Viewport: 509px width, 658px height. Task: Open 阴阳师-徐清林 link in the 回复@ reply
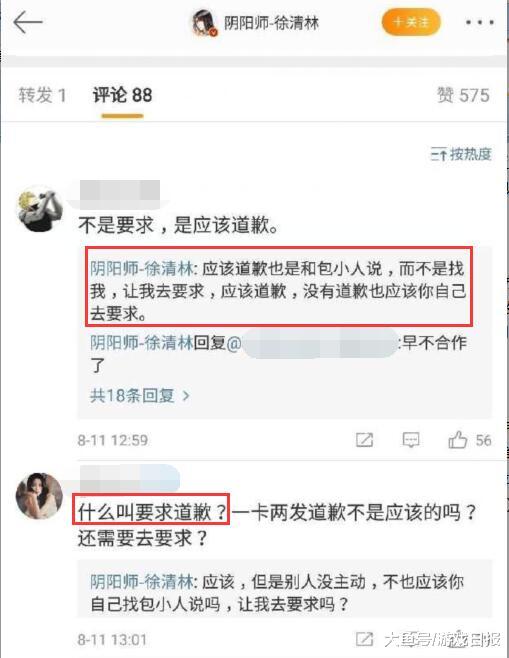[142, 343]
